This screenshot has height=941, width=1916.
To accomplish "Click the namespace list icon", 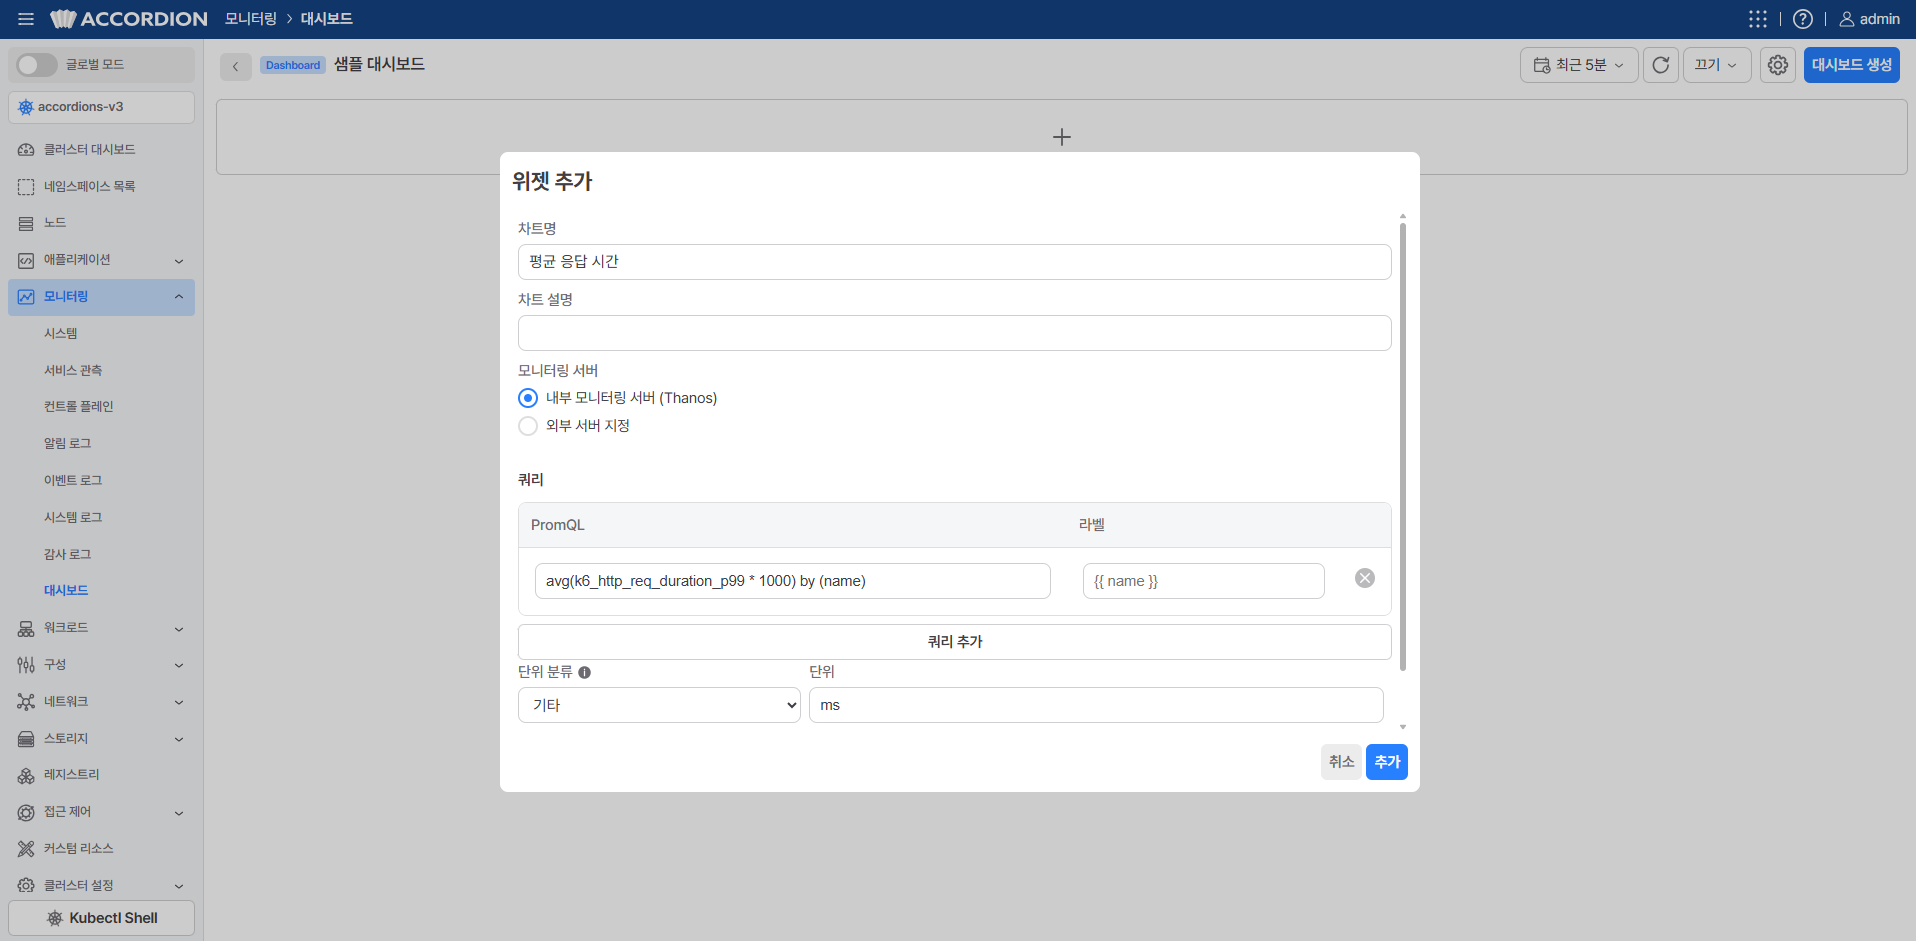I will [x=26, y=187].
